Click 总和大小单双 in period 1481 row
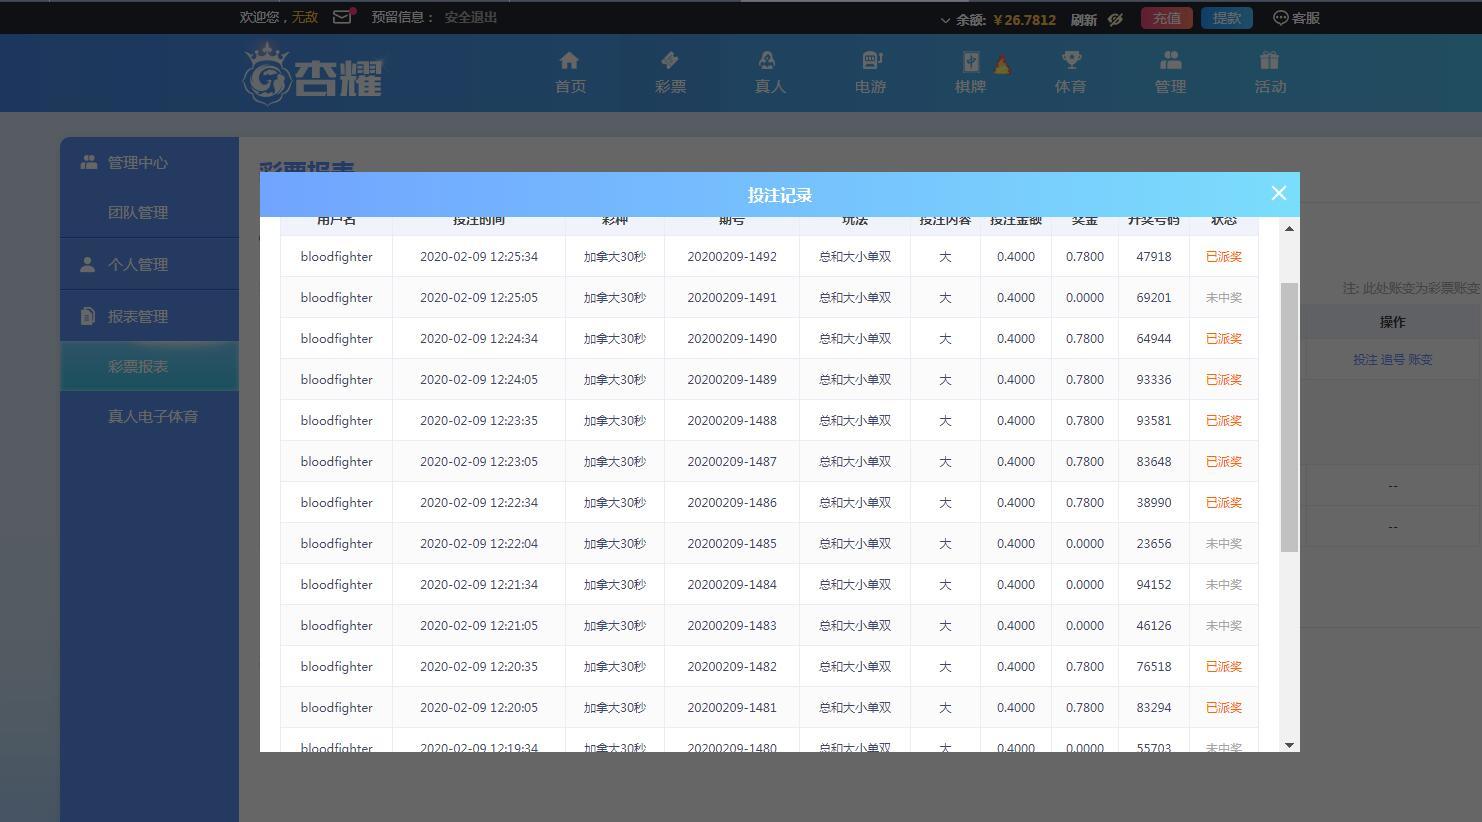This screenshot has height=822, width=1482. tap(855, 708)
